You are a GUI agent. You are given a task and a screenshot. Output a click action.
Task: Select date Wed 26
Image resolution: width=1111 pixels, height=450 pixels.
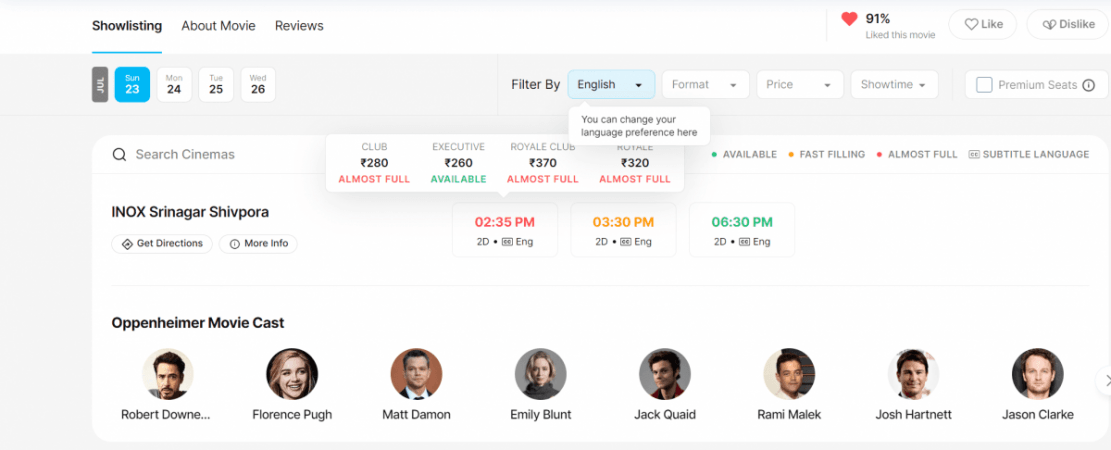pos(258,84)
